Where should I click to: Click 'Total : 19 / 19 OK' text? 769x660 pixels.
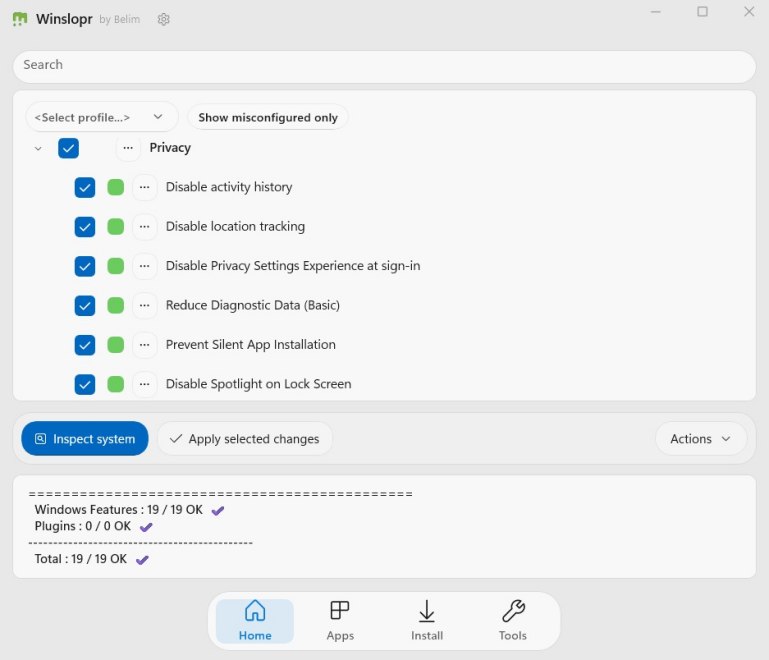coord(80,559)
